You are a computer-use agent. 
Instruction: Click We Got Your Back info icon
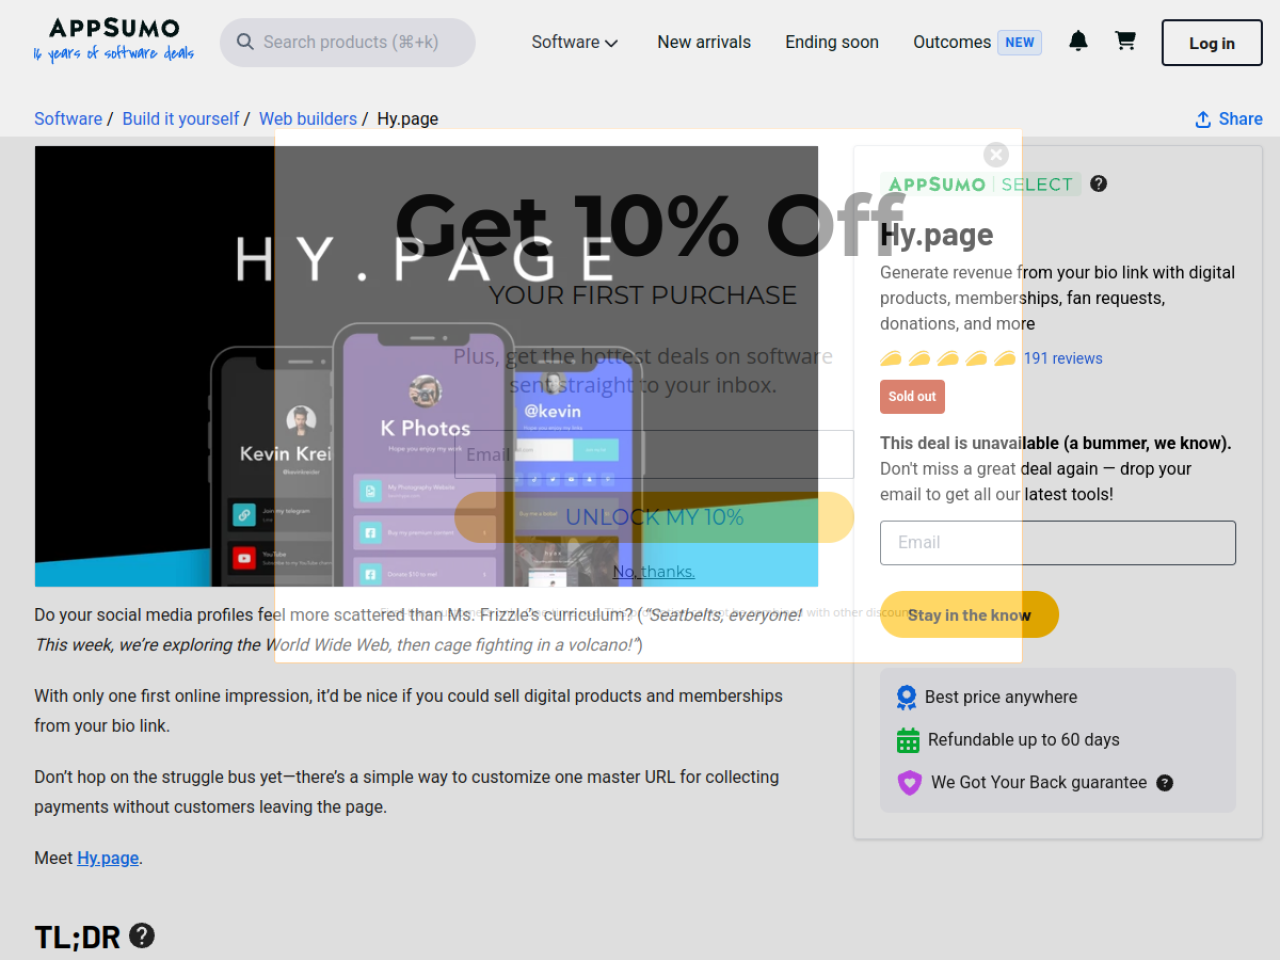point(1165,783)
